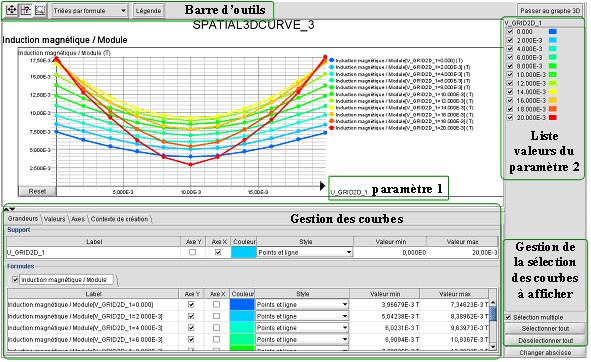This screenshot has width=591, height=362.
Task: Open the Contexte de création tab
Action: click(x=119, y=219)
